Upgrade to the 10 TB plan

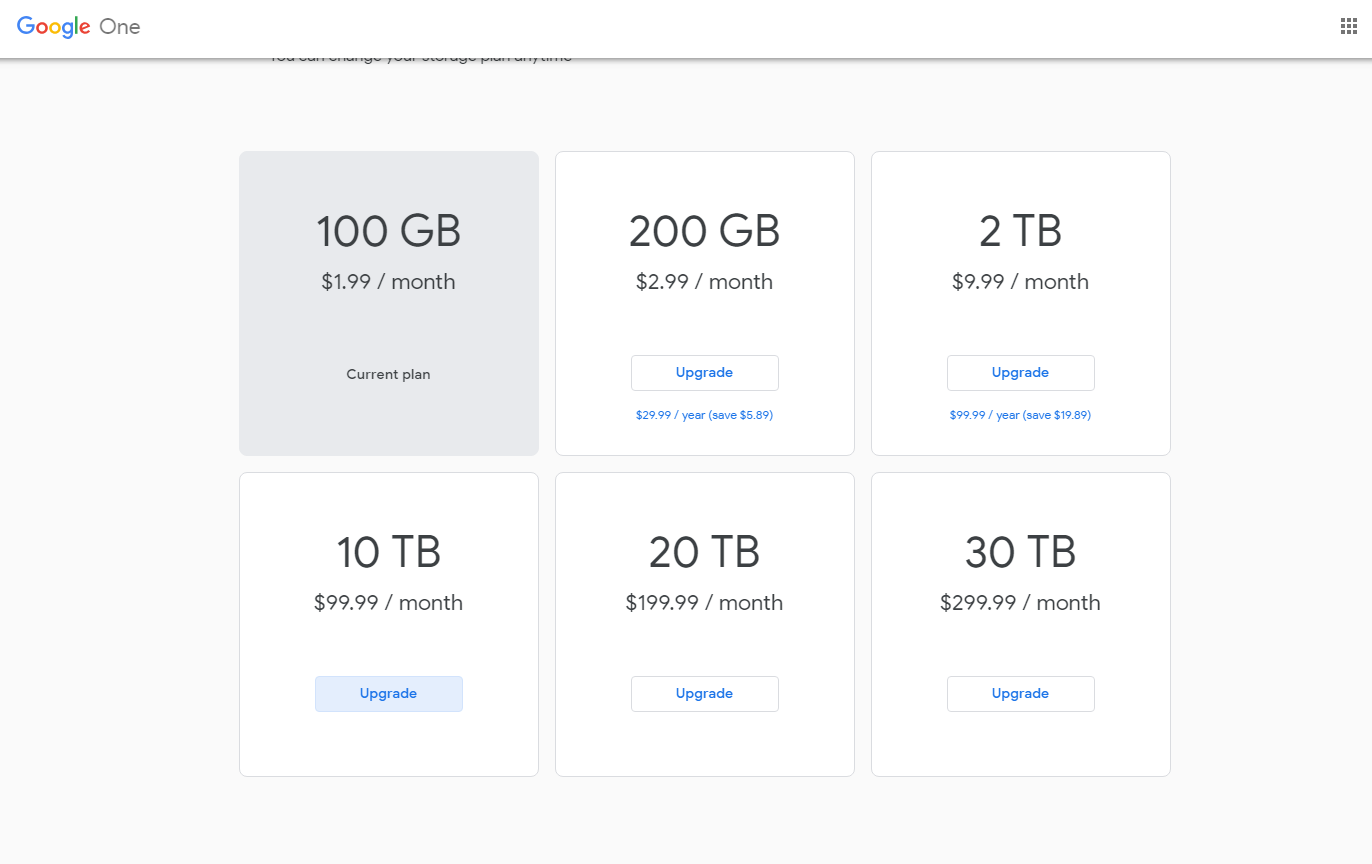click(x=388, y=693)
